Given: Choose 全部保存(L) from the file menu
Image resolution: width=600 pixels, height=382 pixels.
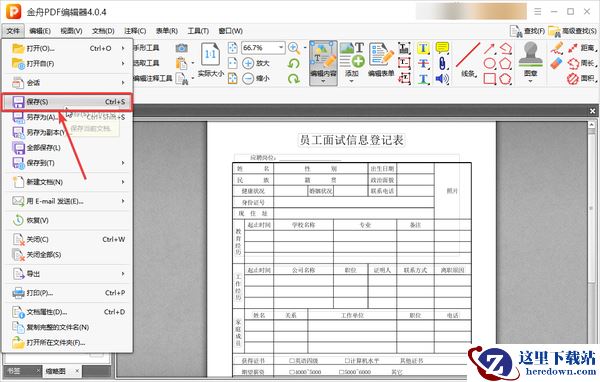Looking at the screenshot, I should (x=68, y=148).
